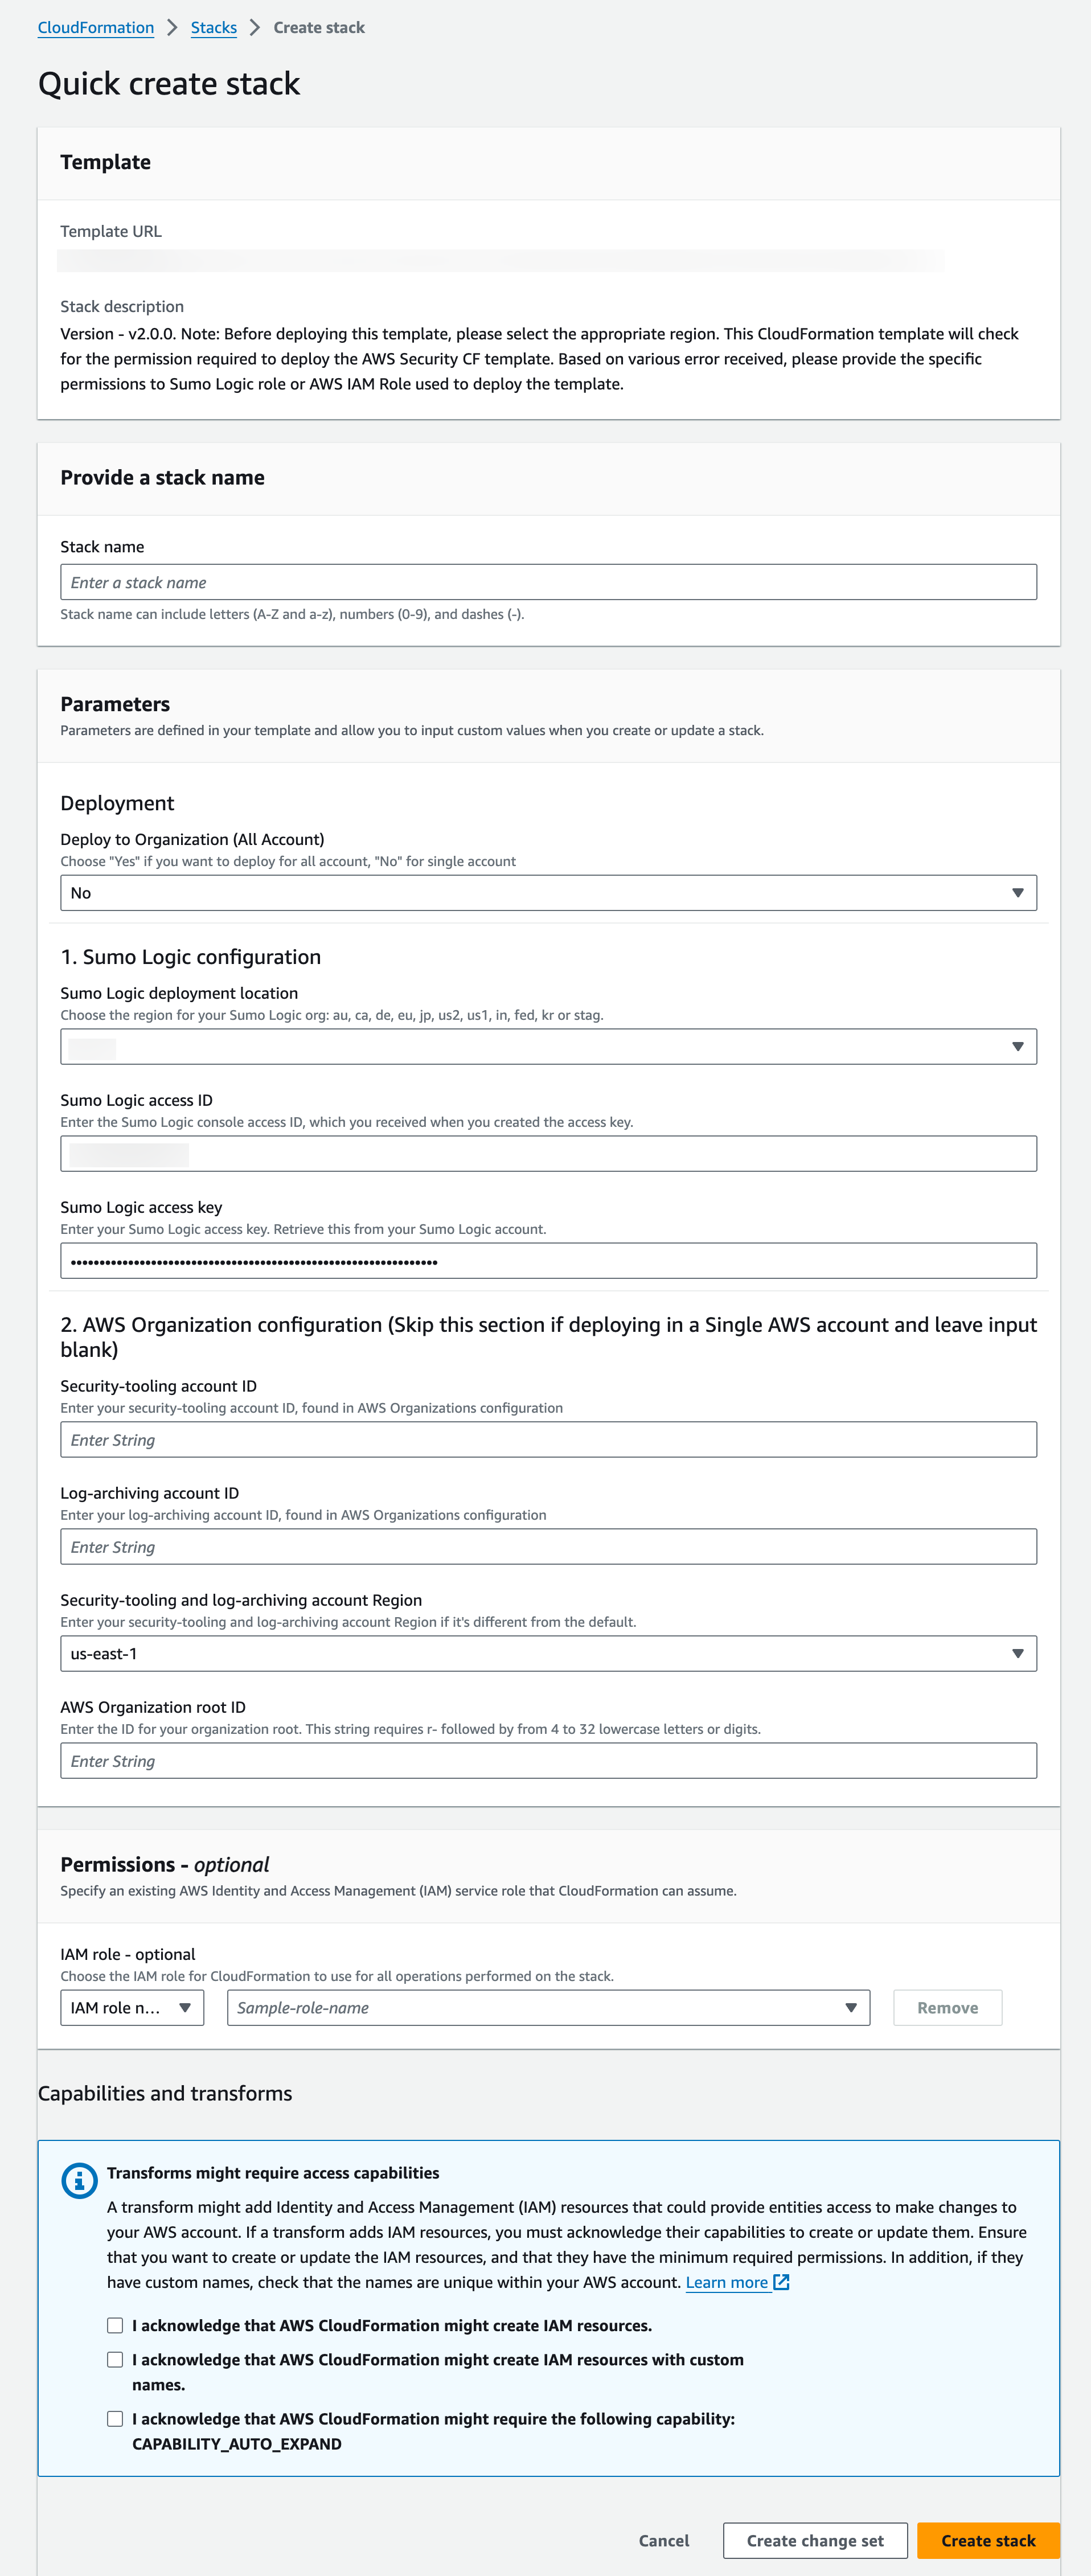Screen dimensions: 1091x2576
Task: Click the Security-tooling account ID field
Action: (549, 1439)
